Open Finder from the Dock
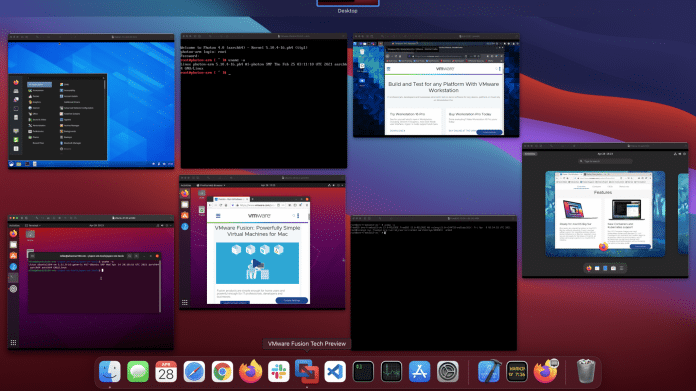This screenshot has height=391, width=696. coord(110,371)
